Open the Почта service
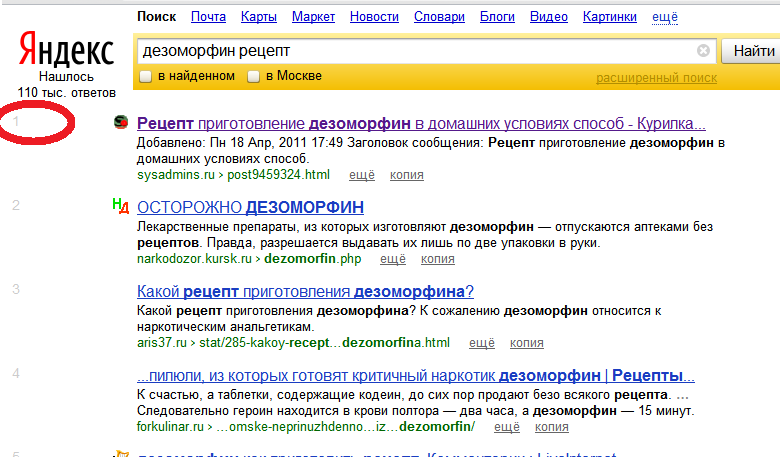780x457 pixels. (208, 17)
